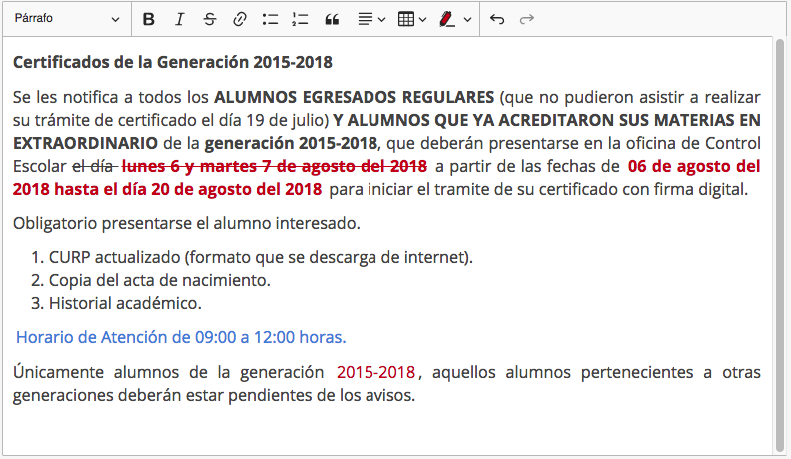Click the insert link icon
Viewport: 791px width, 459px height.
coord(239,19)
